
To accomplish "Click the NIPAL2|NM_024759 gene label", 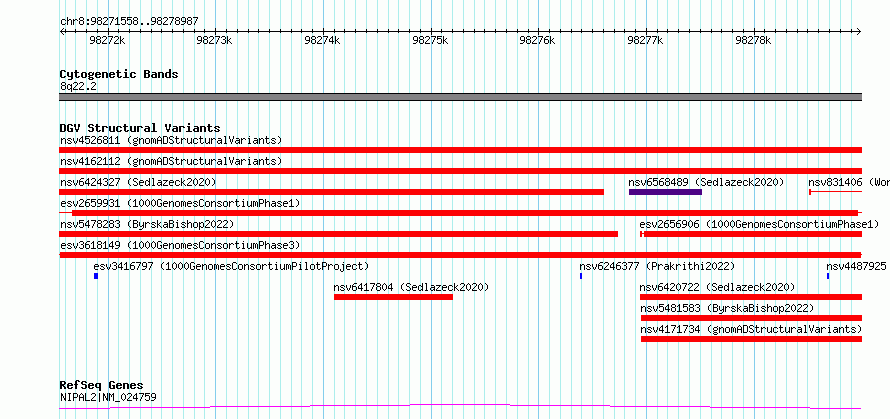I will click(x=108, y=397).
